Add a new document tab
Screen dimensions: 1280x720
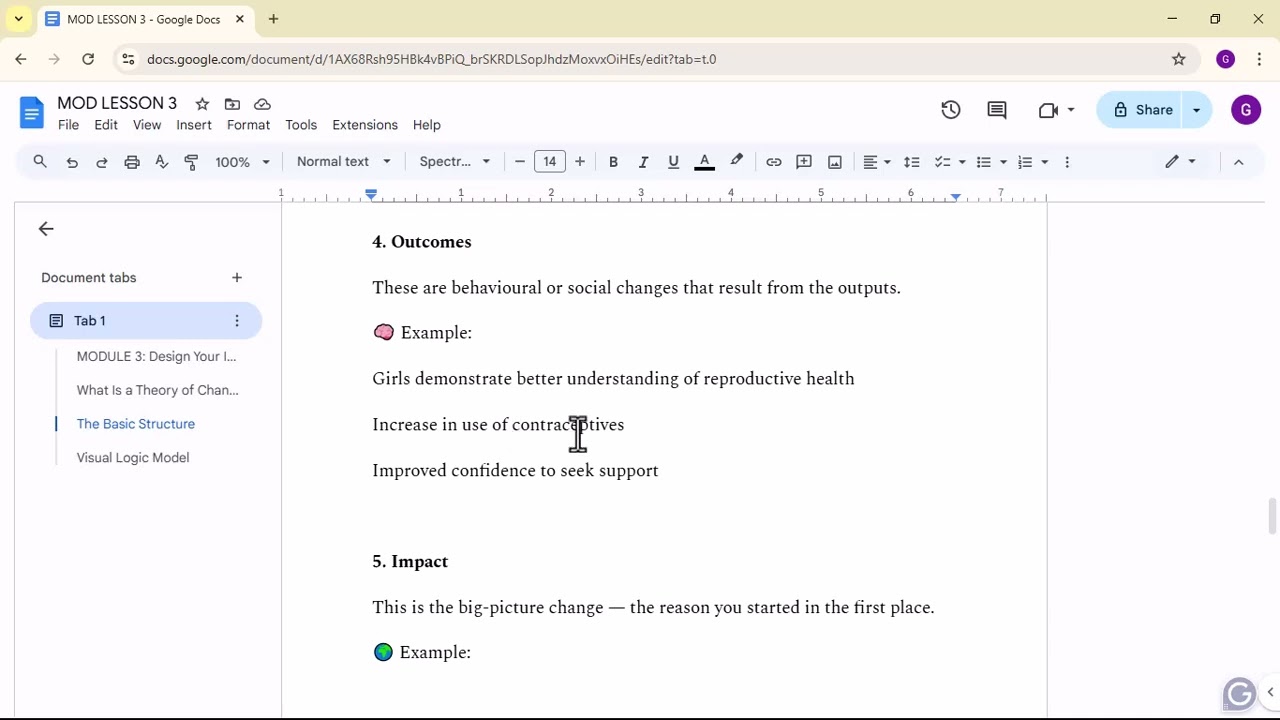237,277
